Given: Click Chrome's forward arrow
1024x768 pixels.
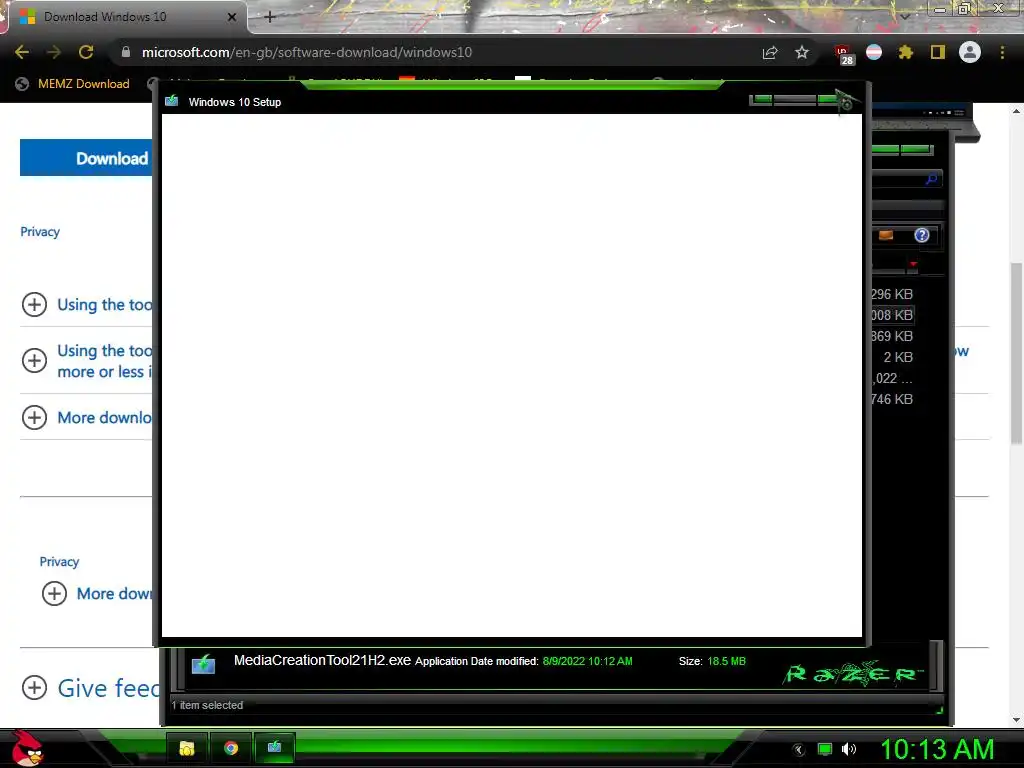Looking at the screenshot, I should [54, 52].
